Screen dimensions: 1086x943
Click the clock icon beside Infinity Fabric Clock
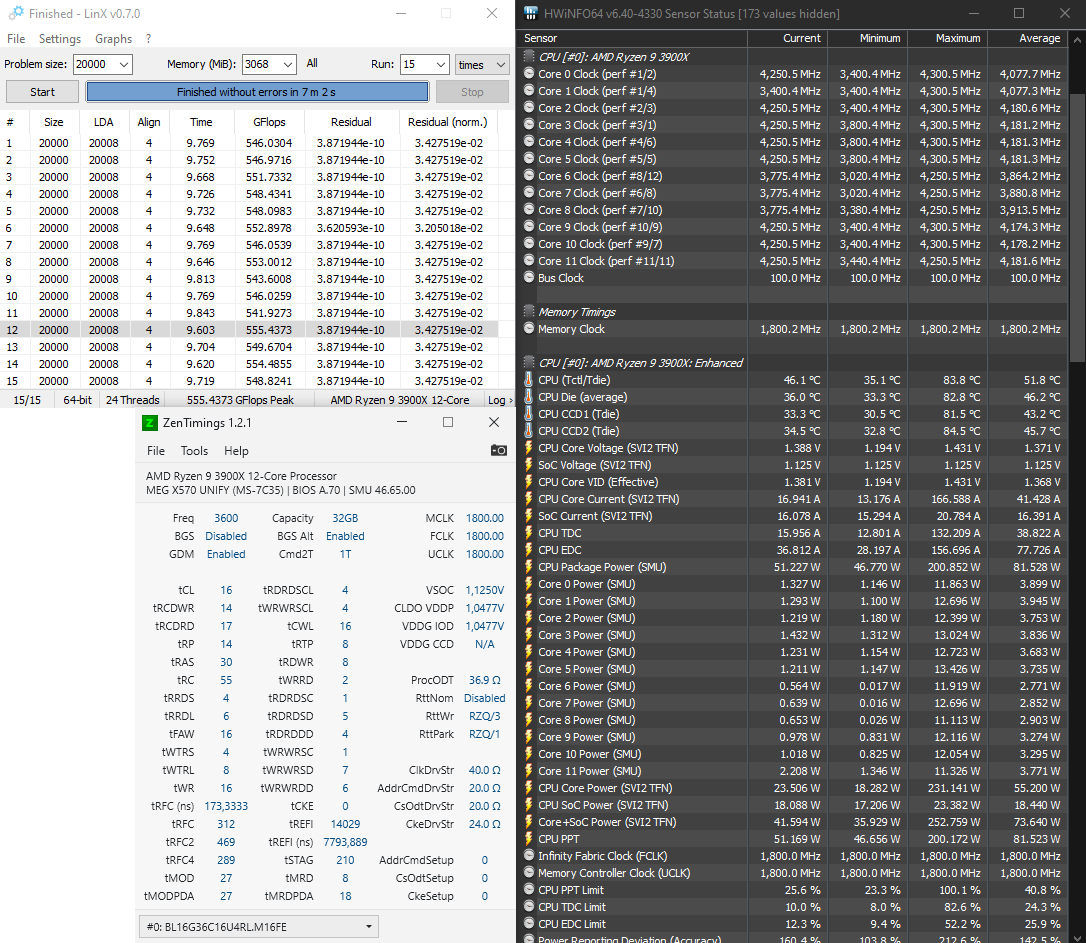[x=529, y=856]
